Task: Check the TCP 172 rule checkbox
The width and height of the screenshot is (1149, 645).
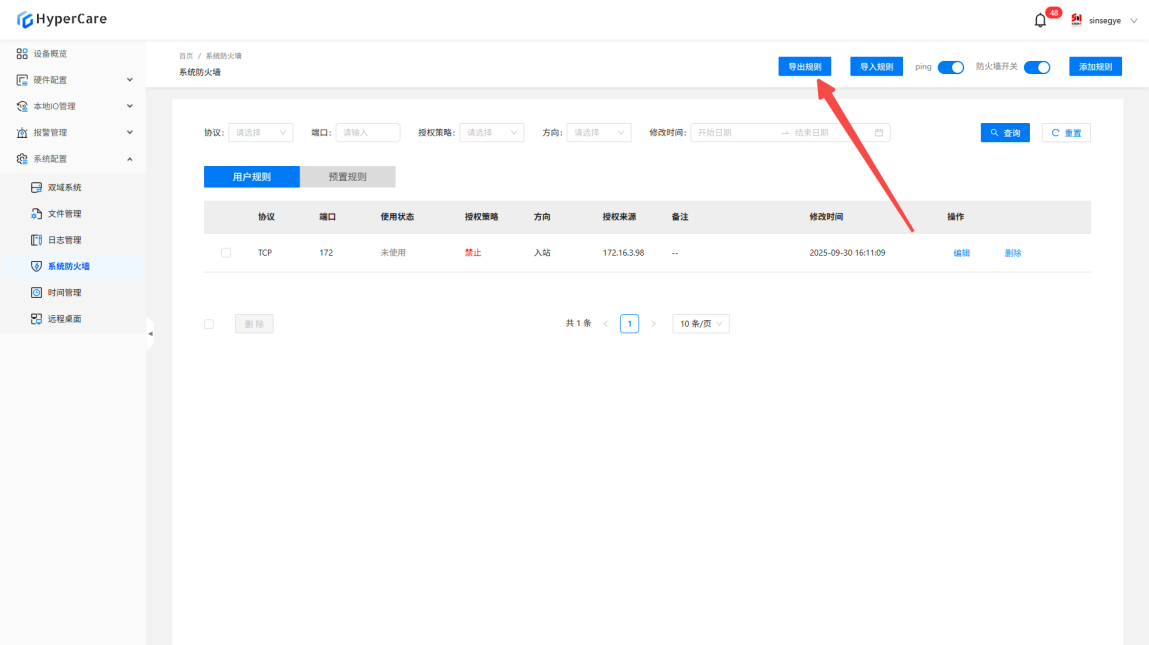Action: [226, 253]
